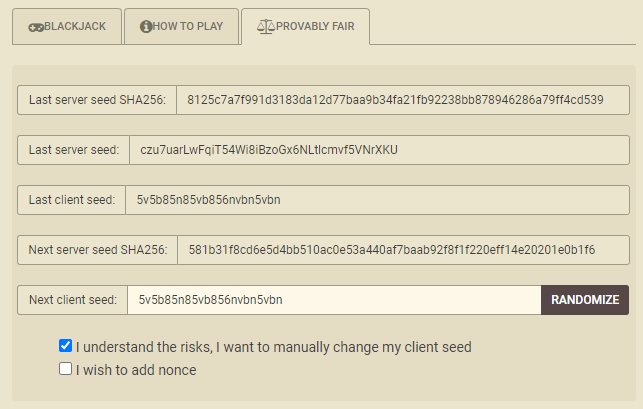Click the balance scales icon on Provably Fair
This screenshot has width=643, height=409.
264,26
